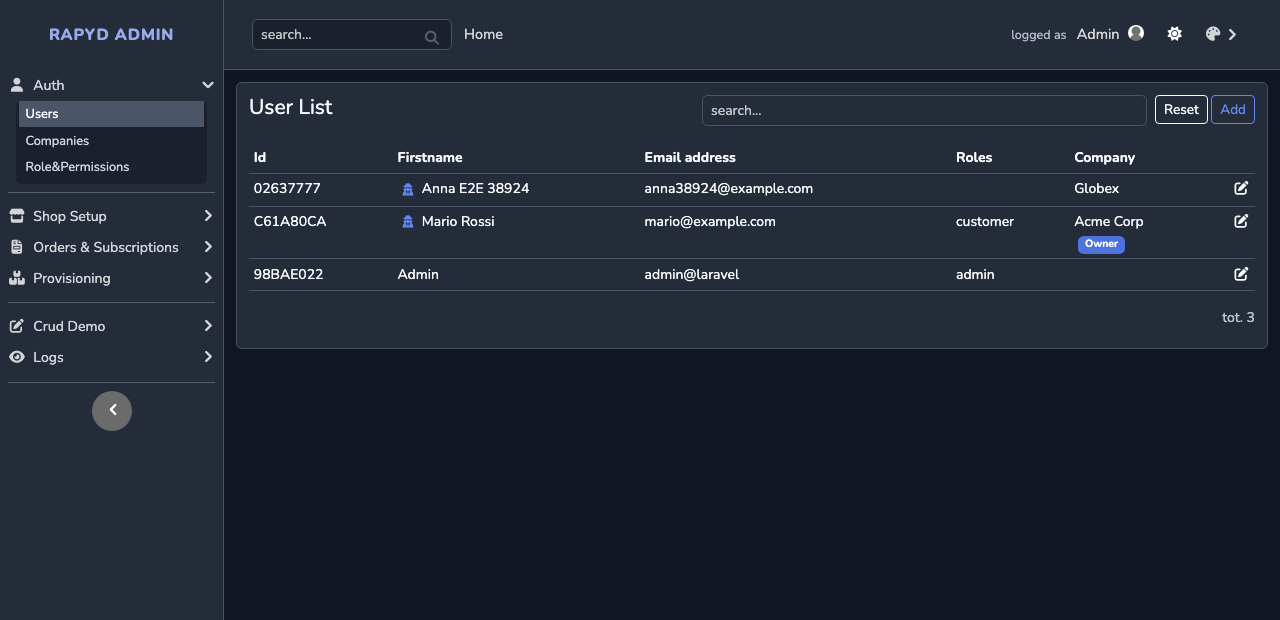Screen dimensions: 1280x620
Task: Open the Crud Demo menu label
Action: coord(69,326)
